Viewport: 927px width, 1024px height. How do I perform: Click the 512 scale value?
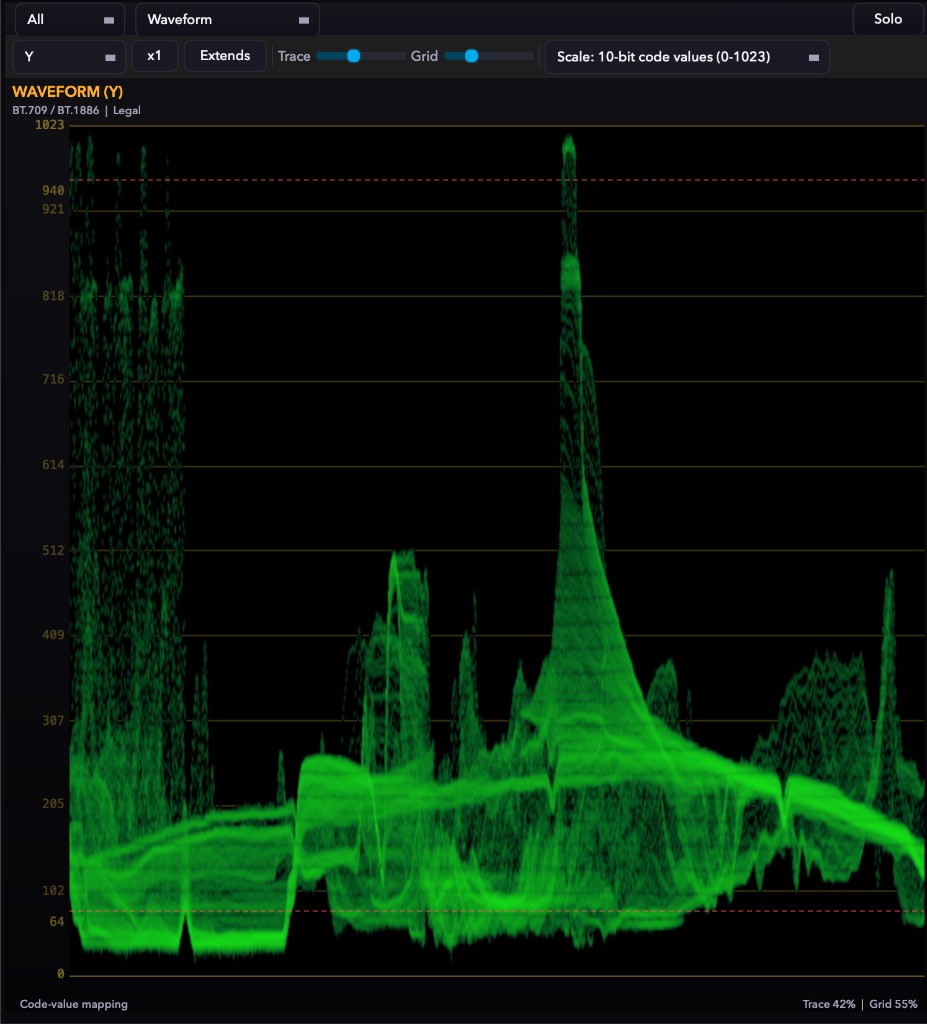(53, 551)
